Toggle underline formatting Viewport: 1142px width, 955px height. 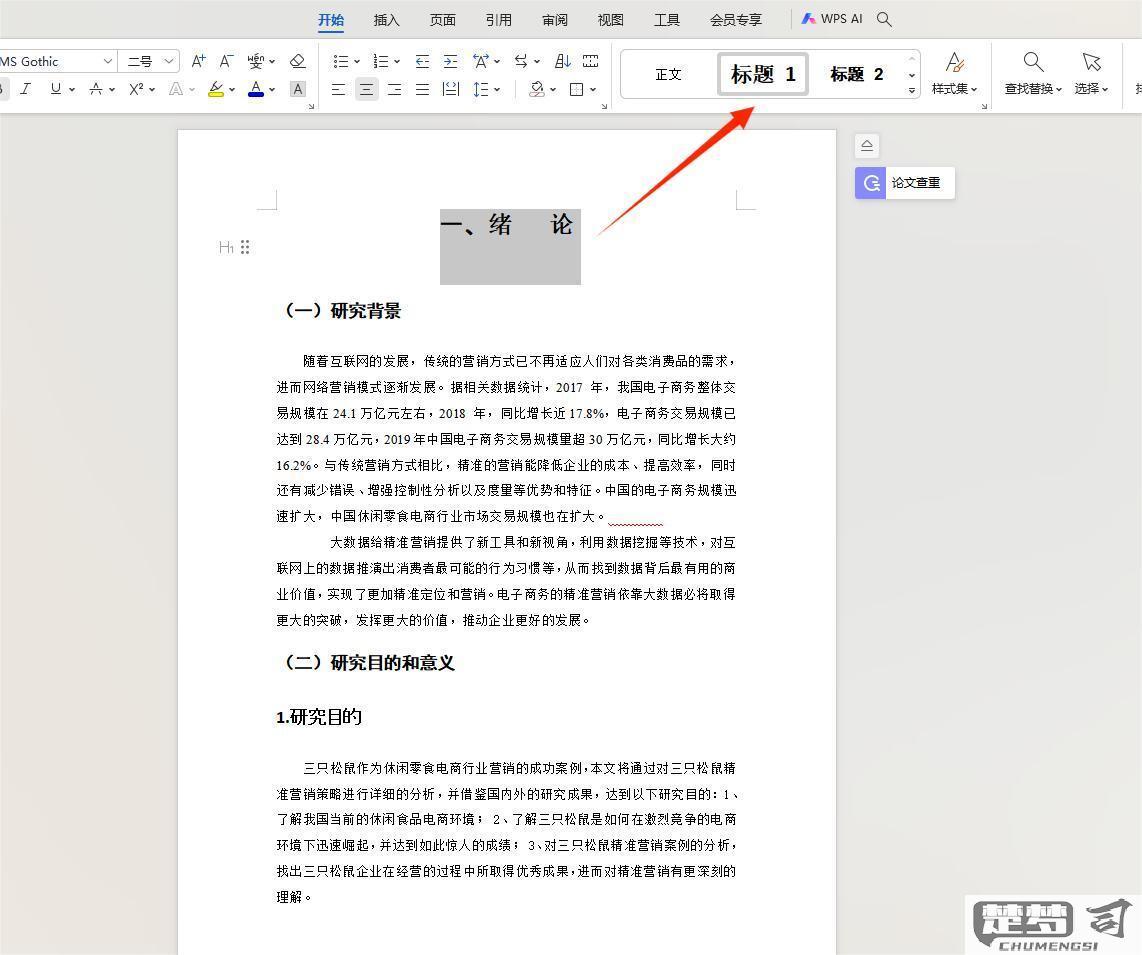point(56,90)
